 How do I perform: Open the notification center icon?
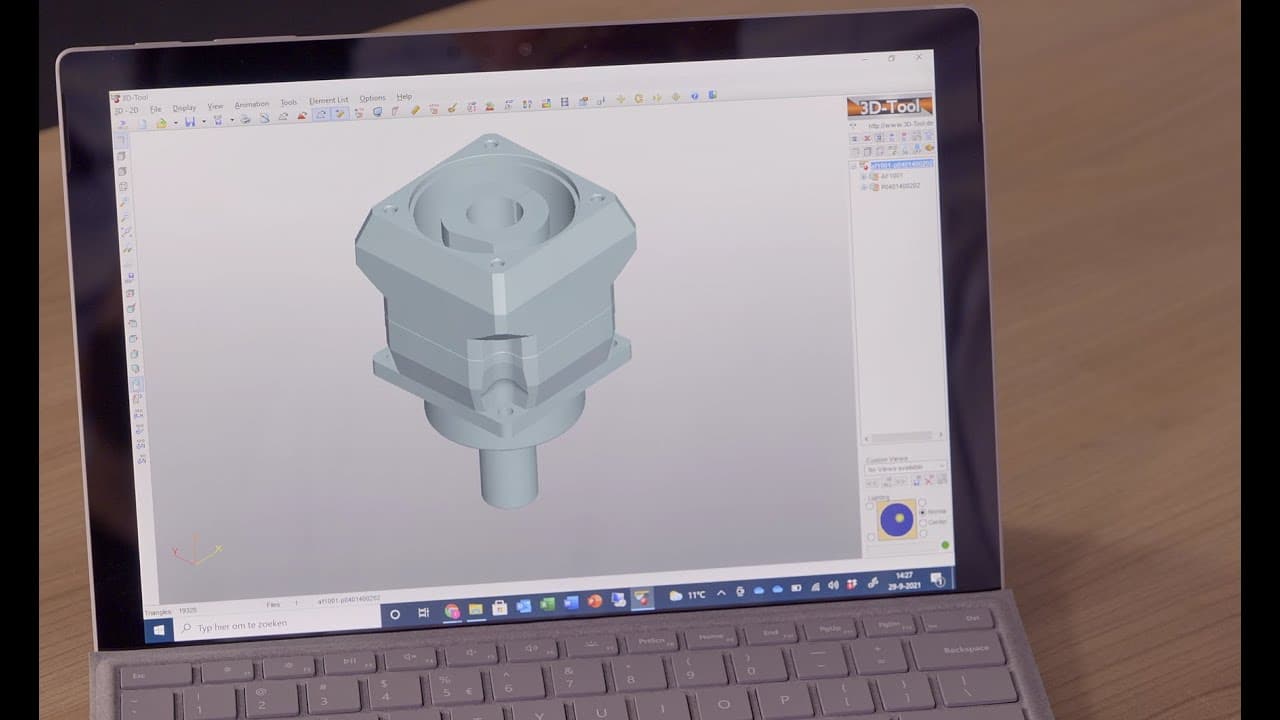[936, 579]
